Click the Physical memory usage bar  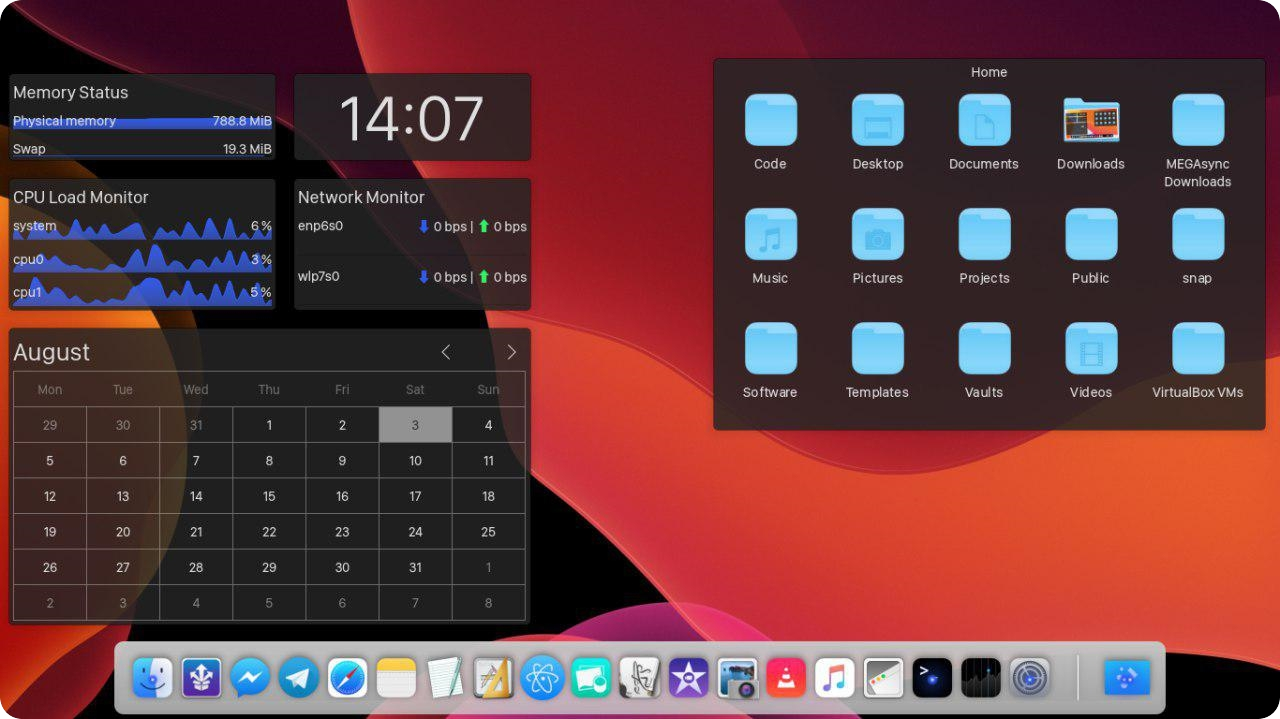(142, 121)
